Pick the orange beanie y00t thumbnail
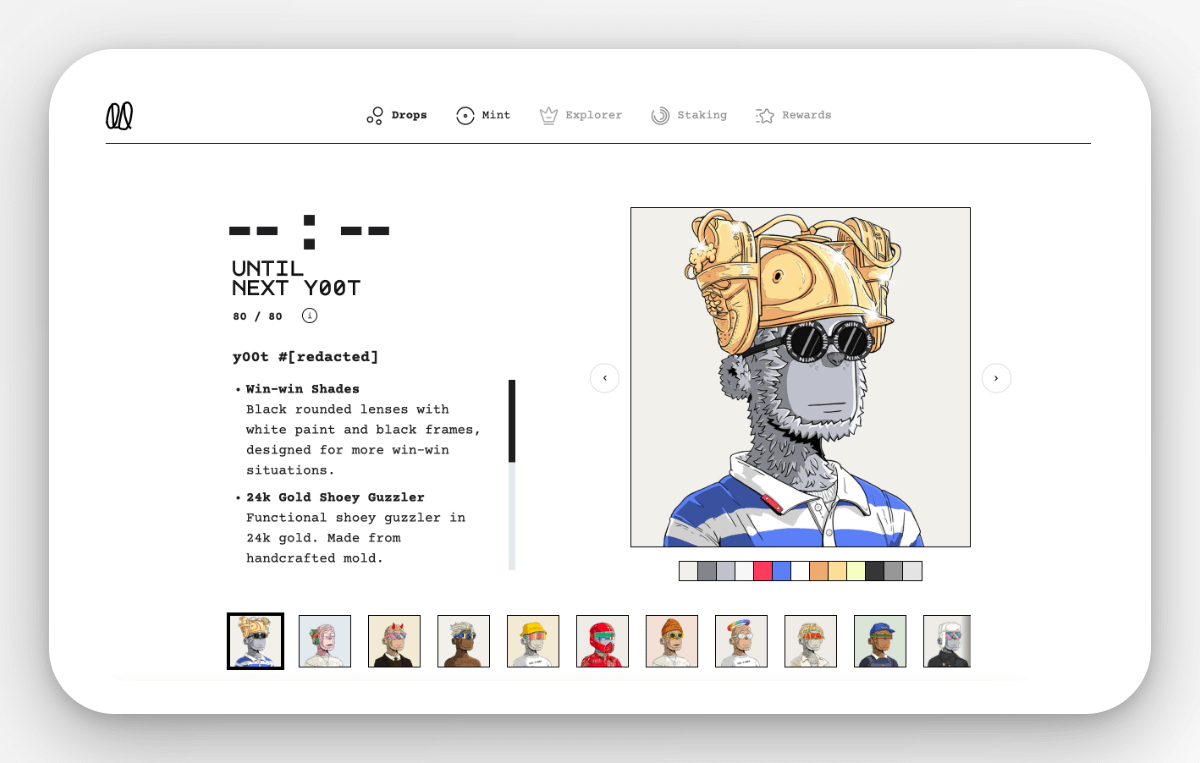The width and height of the screenshot is (1200, 763). pos(672,641)
